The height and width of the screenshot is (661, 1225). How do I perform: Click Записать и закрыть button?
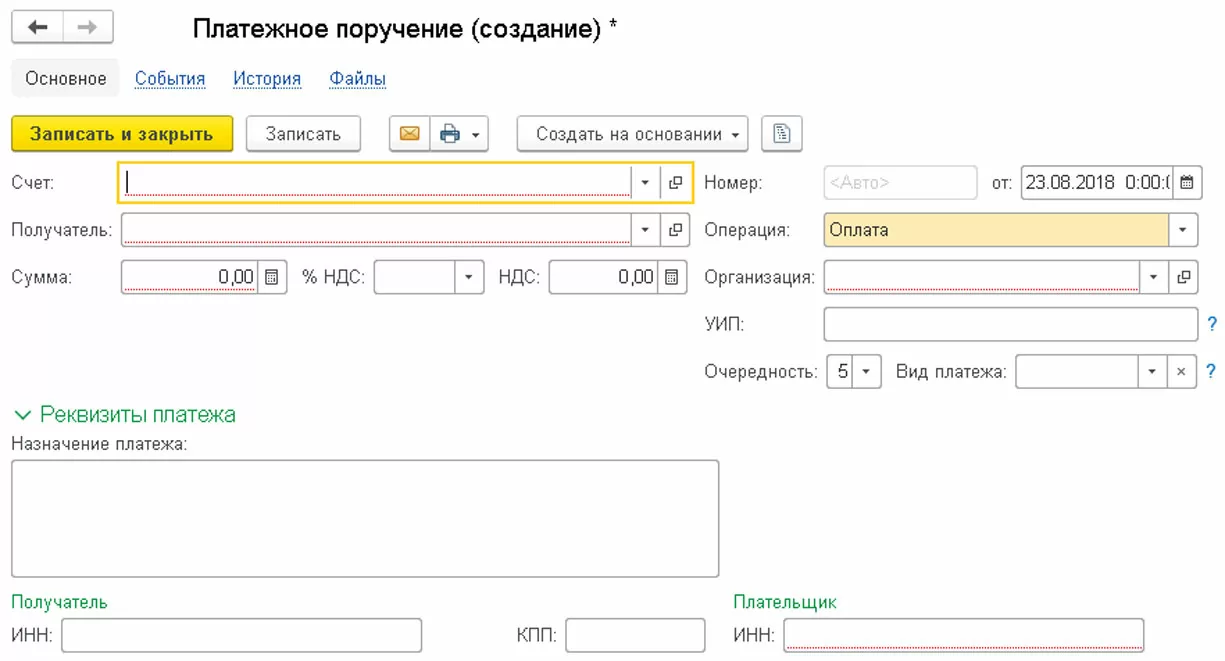(121, 134)
